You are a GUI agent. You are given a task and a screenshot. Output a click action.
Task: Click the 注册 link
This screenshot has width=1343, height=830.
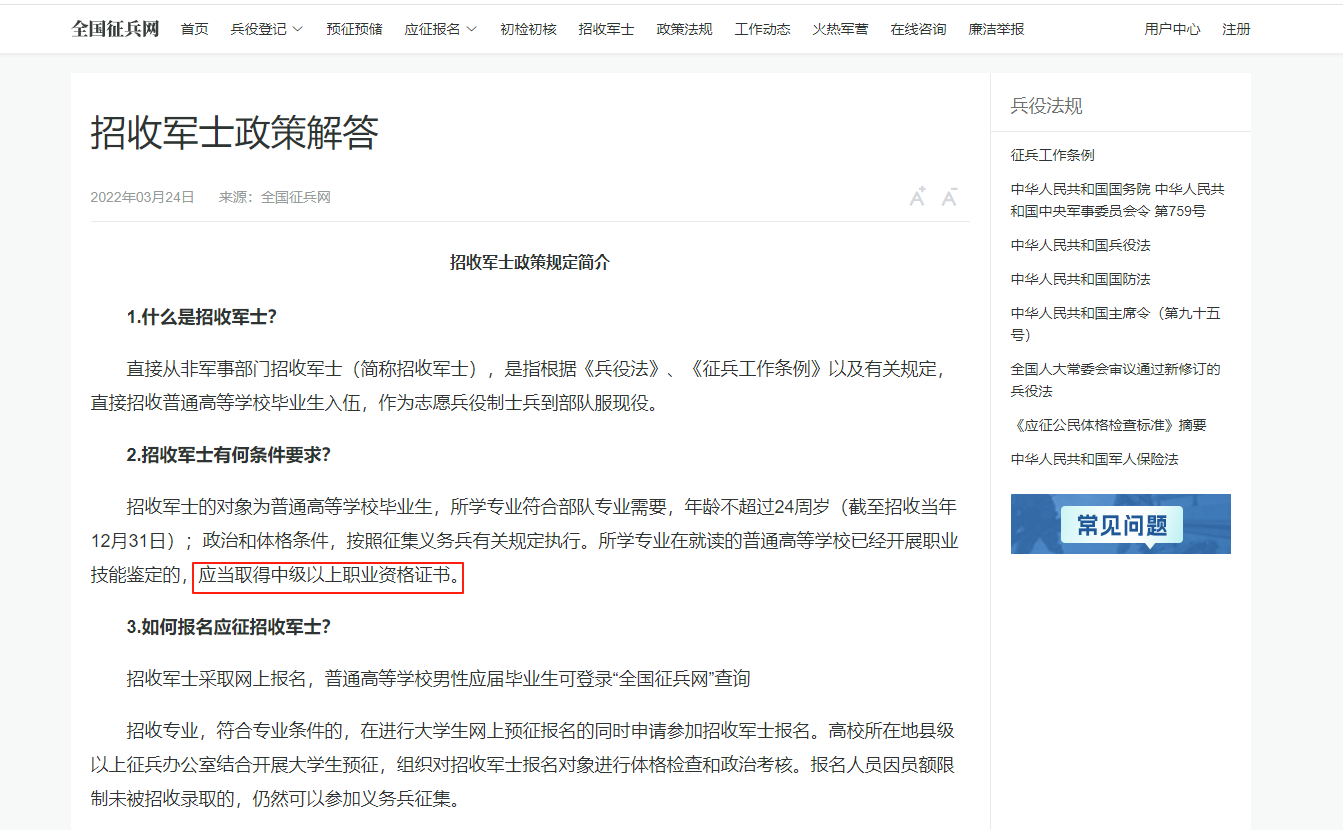click(x=1236, y=29)
